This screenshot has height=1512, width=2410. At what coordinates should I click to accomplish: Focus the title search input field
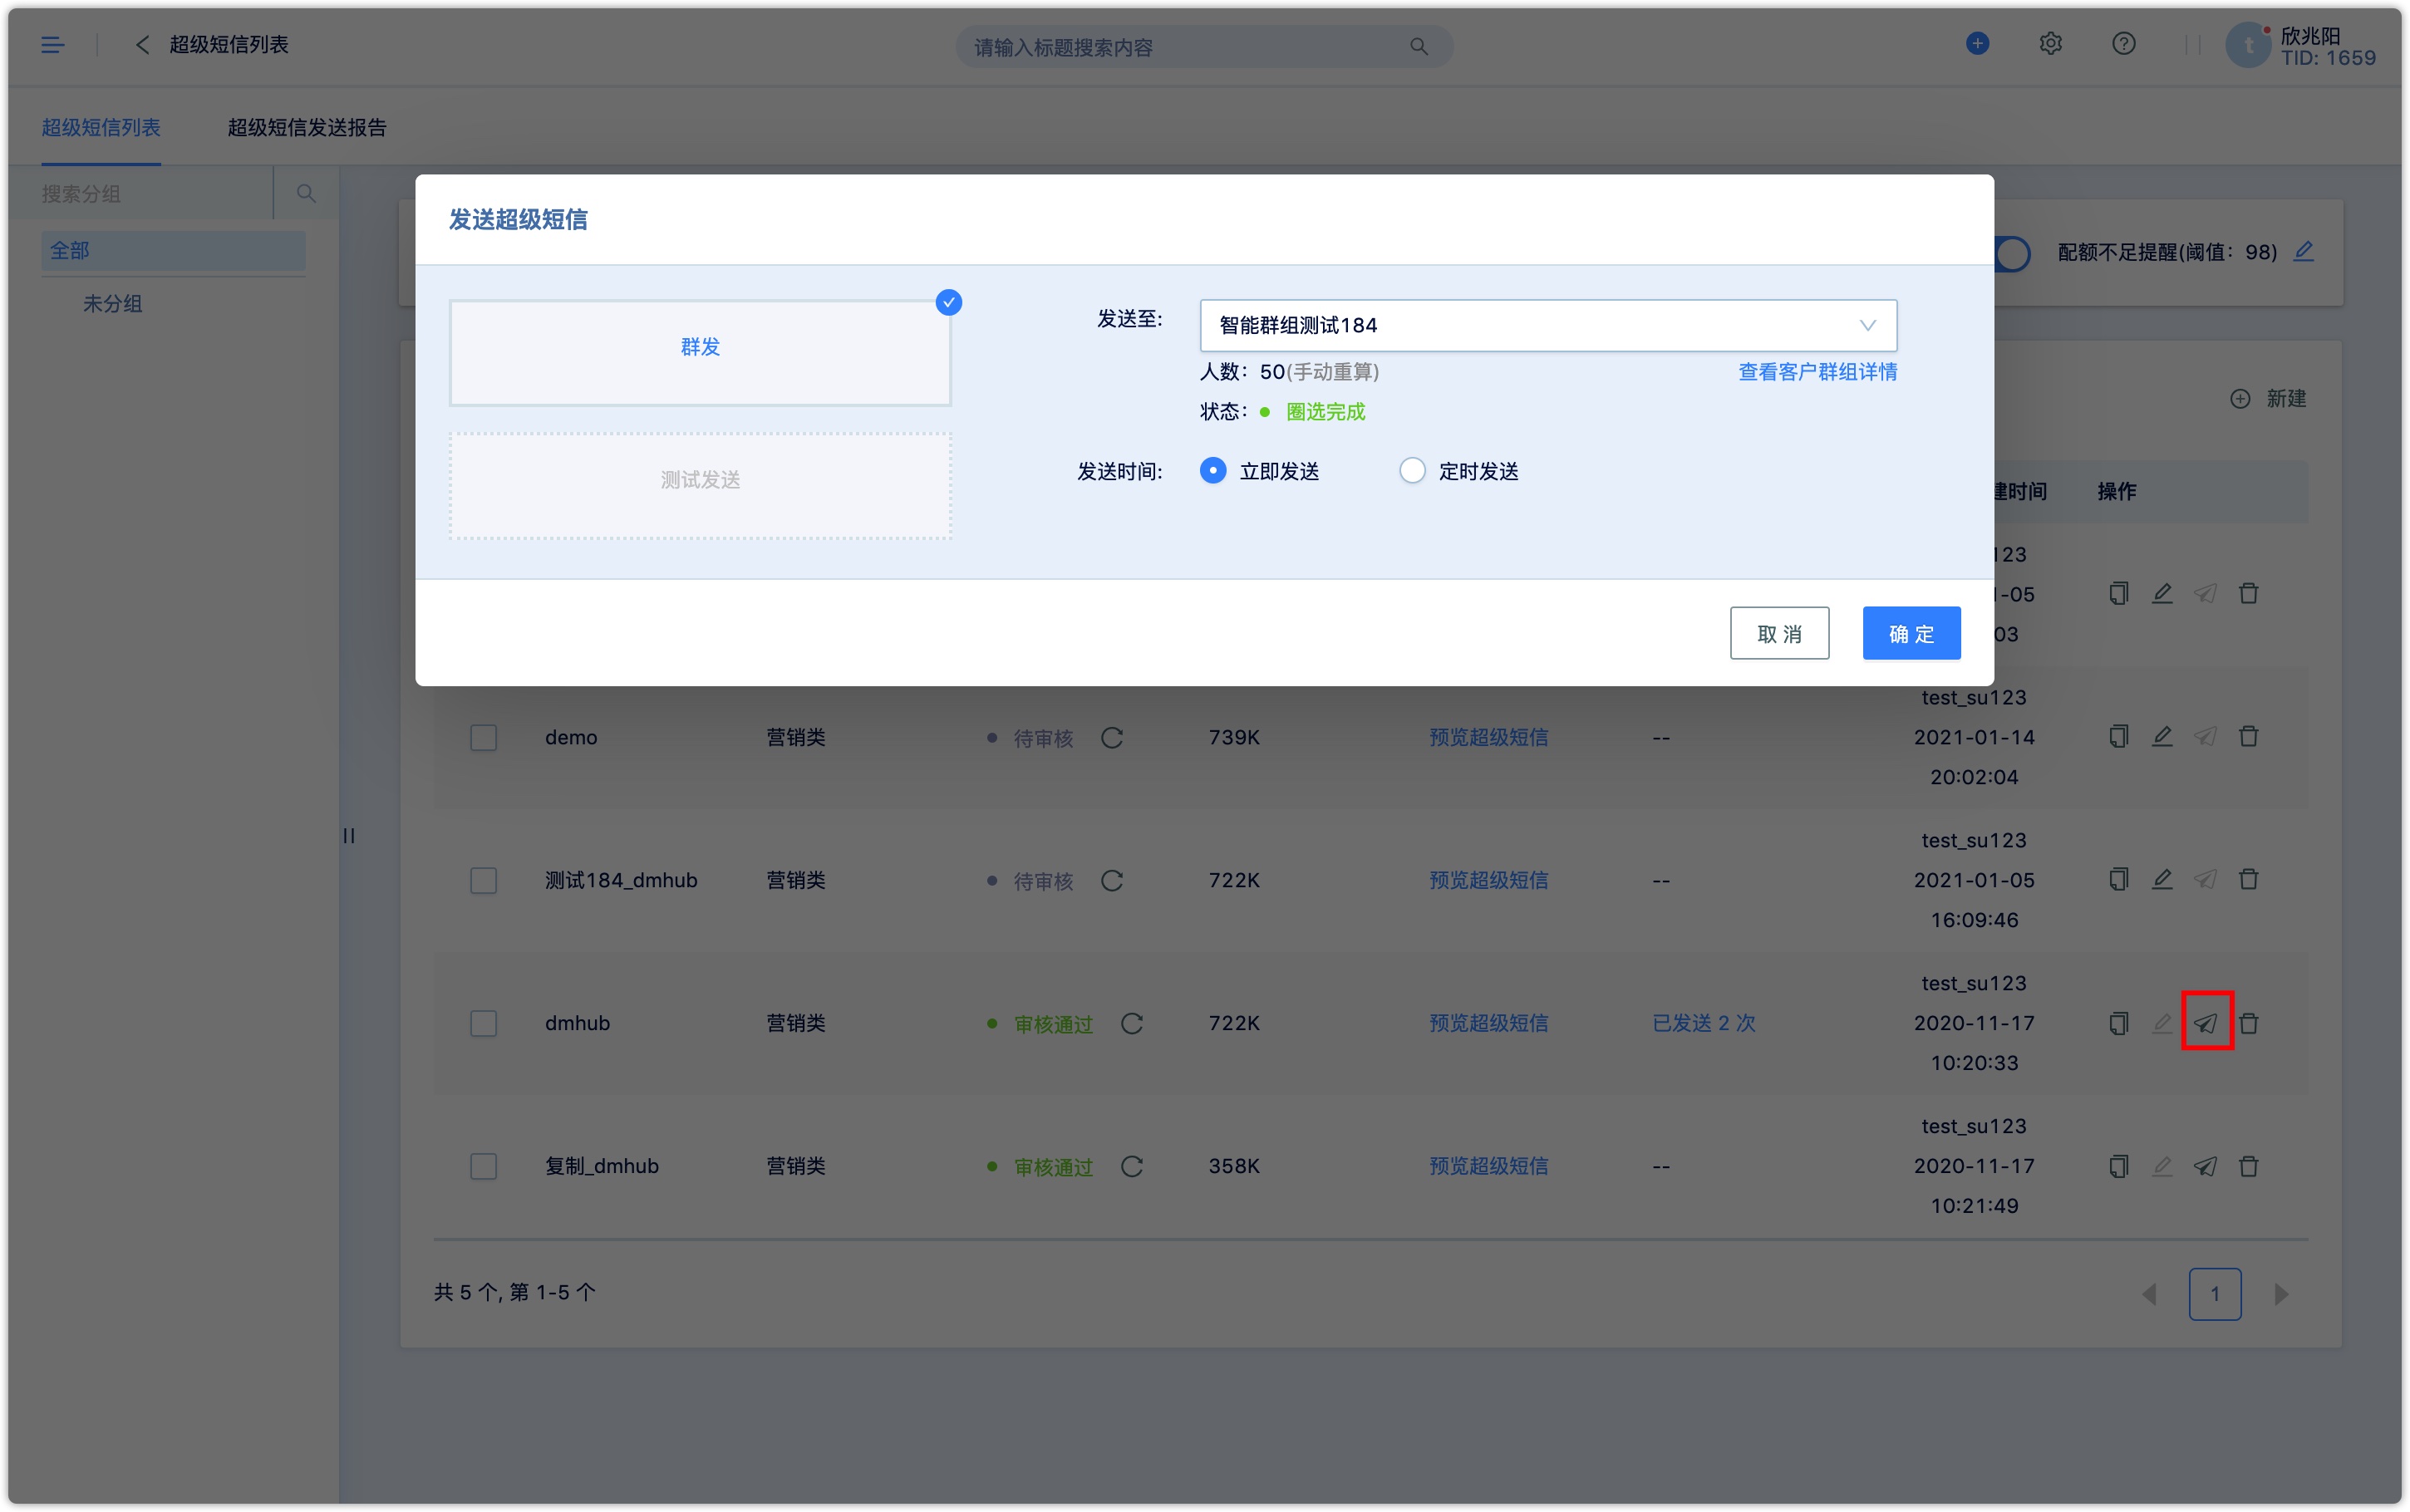click(x=1203, y=47)
